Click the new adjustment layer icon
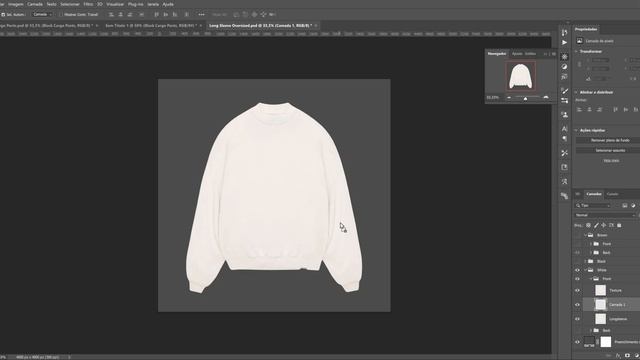The height and width of the screenshot is (360, 640). (x=636, y=356)
